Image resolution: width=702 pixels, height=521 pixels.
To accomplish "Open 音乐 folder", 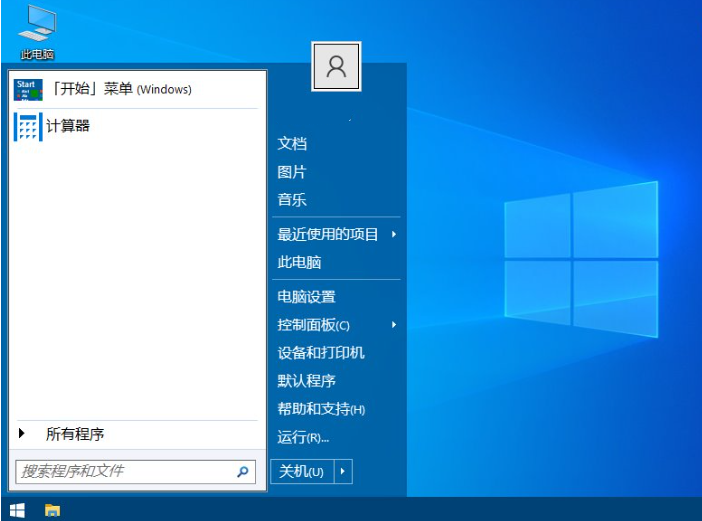I will coord(292,200).
